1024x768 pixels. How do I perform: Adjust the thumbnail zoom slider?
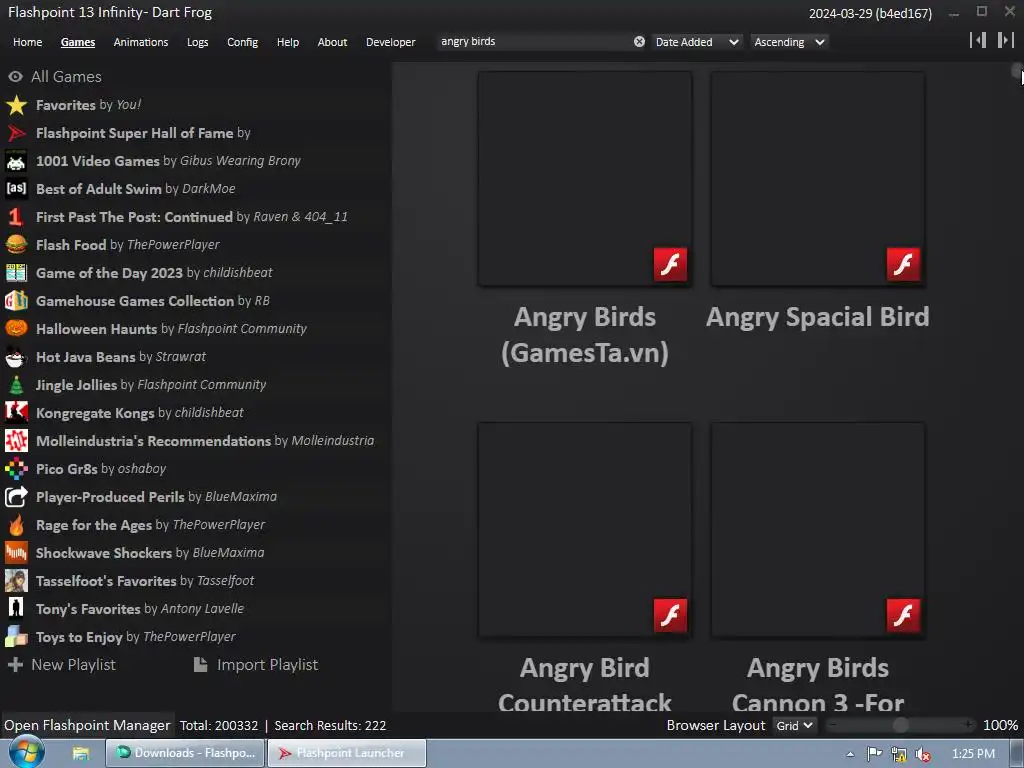pos(901,725)
